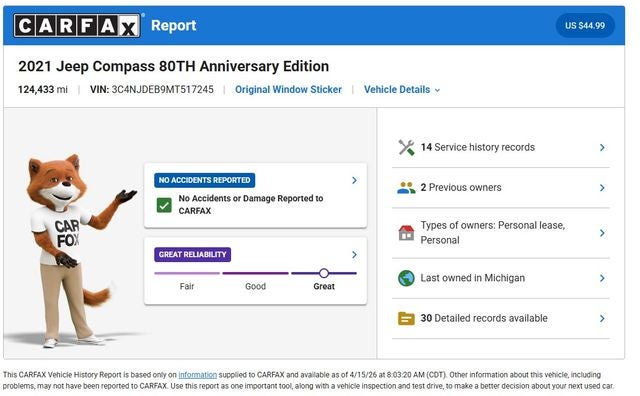Select the GREAT RELIABILITY badge

pyautogui.click(x=192, y=255)
